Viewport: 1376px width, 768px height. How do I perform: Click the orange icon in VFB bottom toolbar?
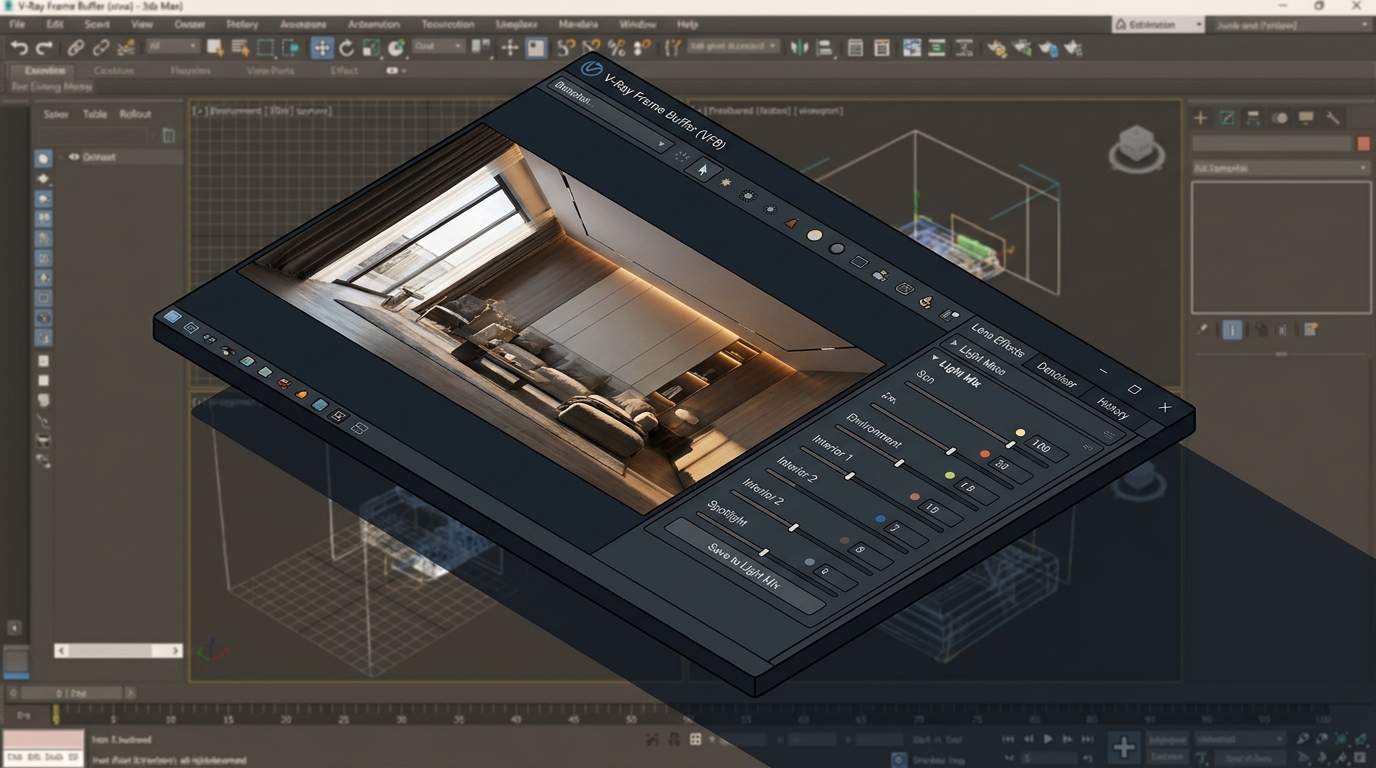301,394
